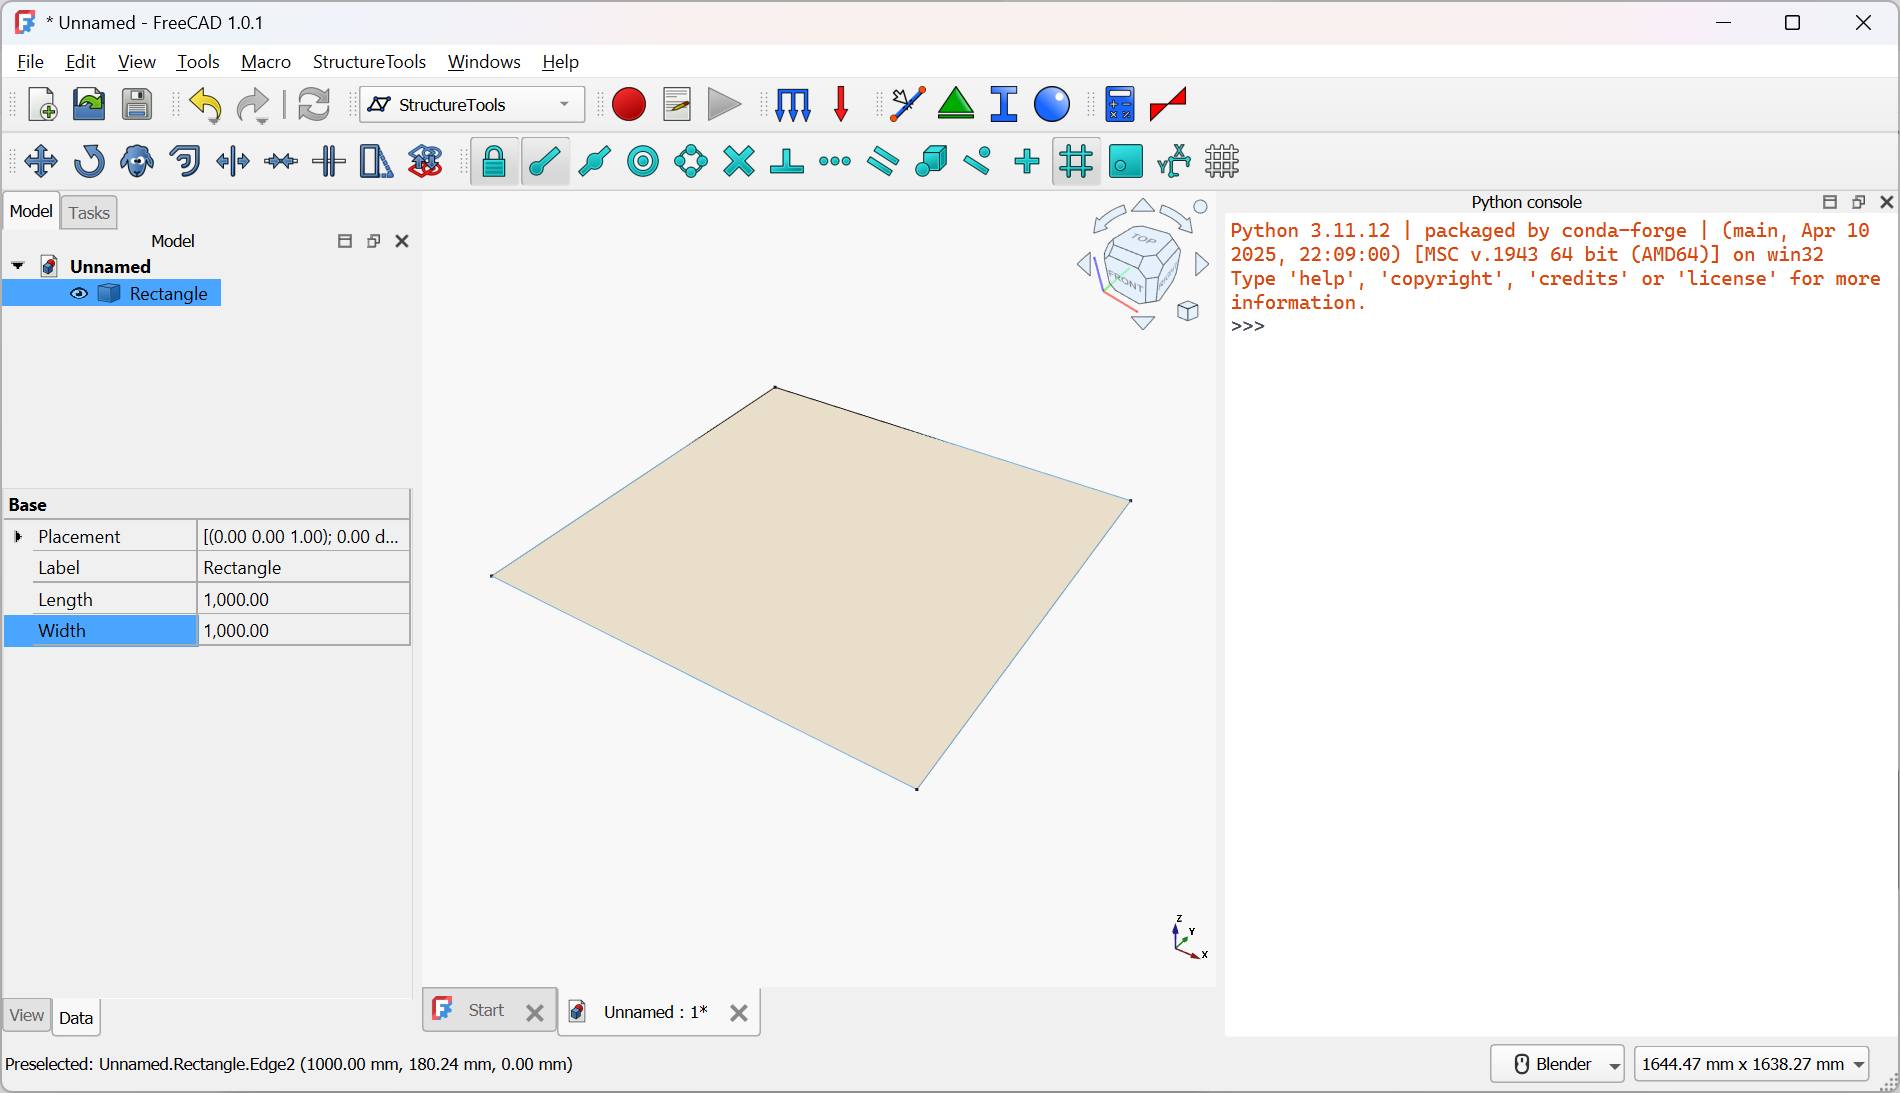Hide Rectangle using eye icon
1900x1093 pixels.
(x=79, y=294)
